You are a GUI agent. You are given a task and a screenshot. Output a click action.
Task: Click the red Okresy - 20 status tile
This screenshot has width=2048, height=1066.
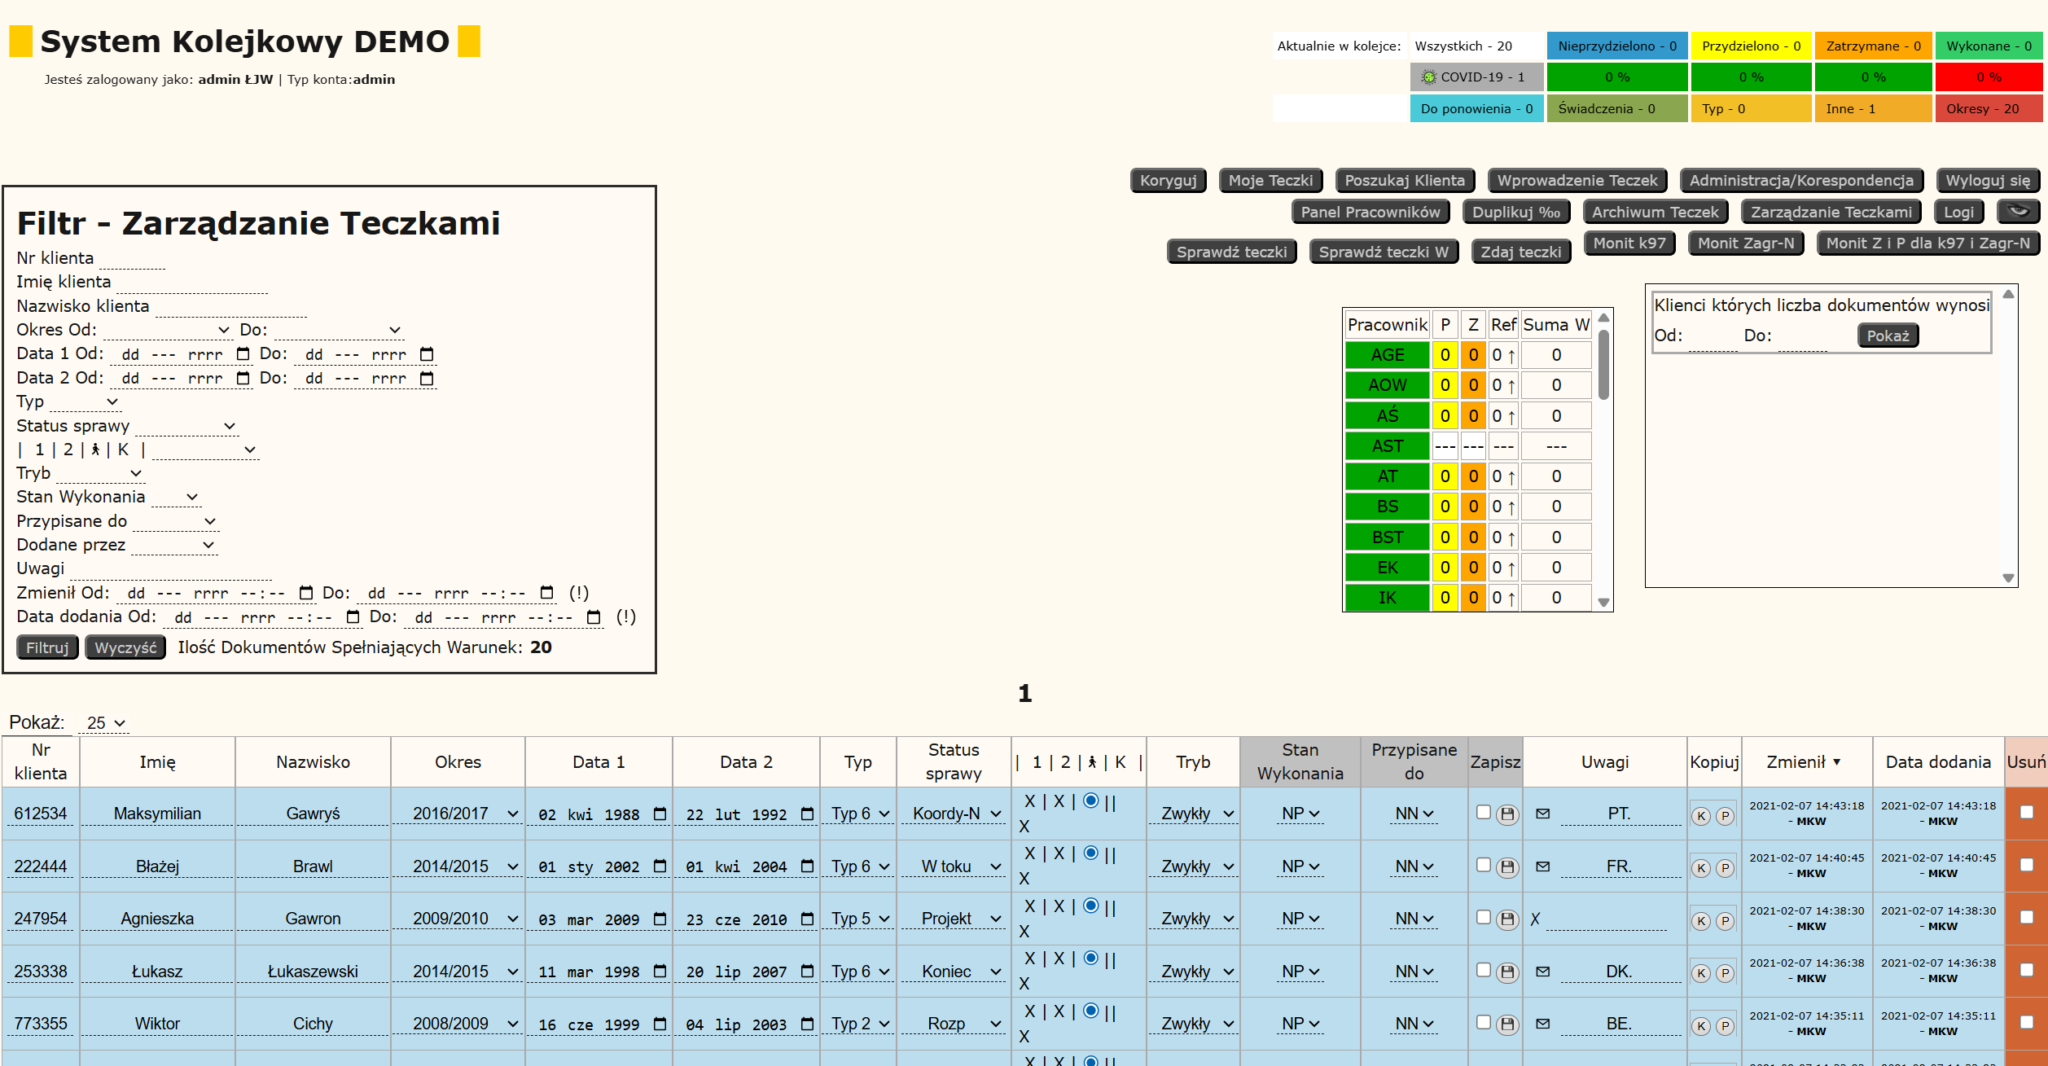point(1987,109)
